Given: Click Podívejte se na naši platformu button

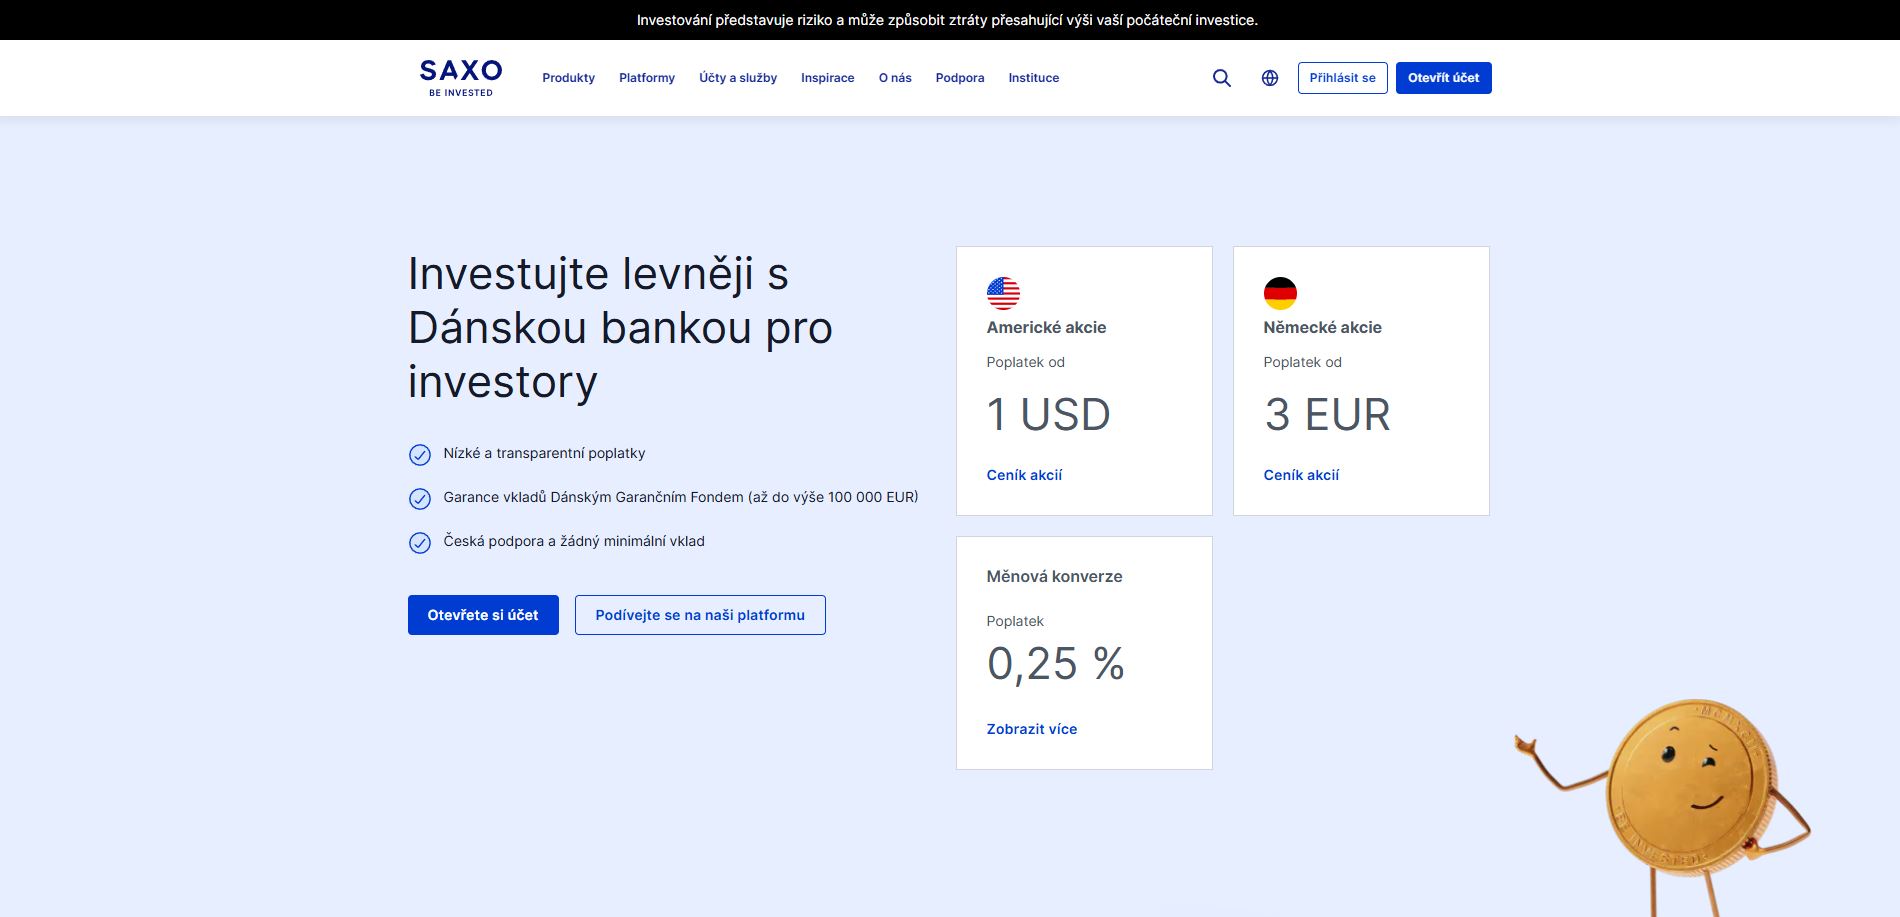Looking at the screenshot, I should (x=700, y=615).
